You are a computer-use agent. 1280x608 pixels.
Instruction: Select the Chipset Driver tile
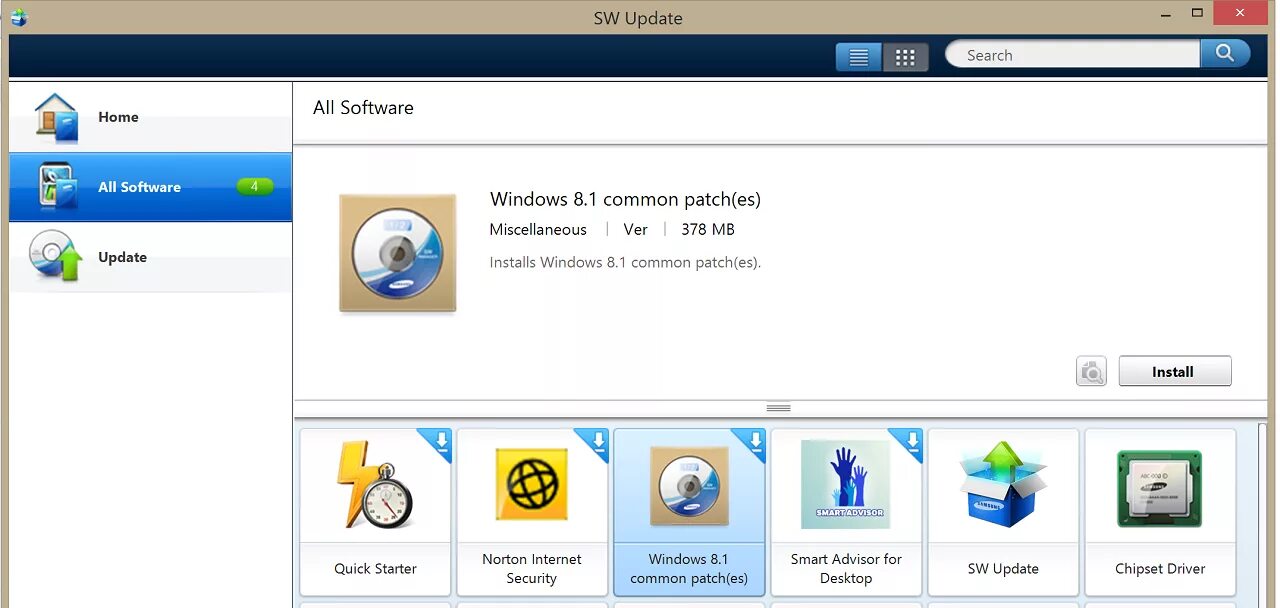click(1160, 512)
